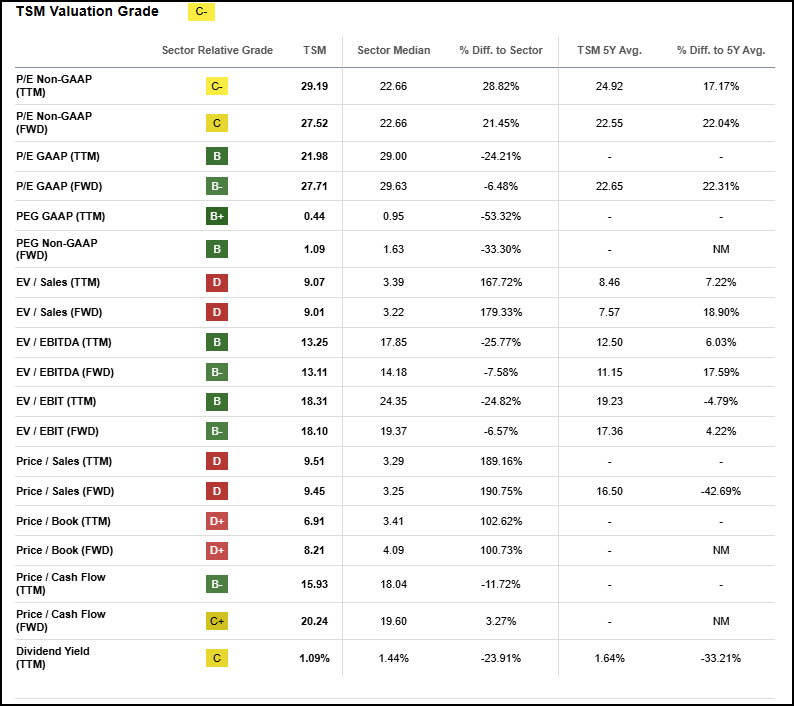Click the TSM 5Y Avg. column header

(x=609, y=50)
